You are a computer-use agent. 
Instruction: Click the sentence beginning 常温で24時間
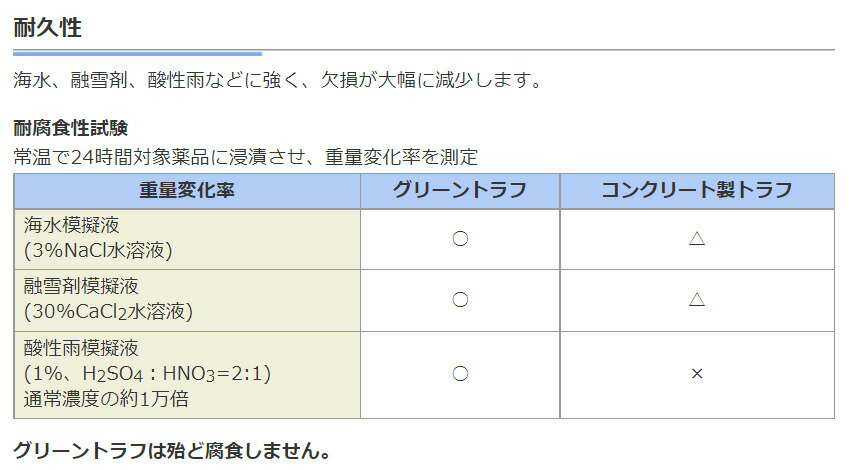246,156
